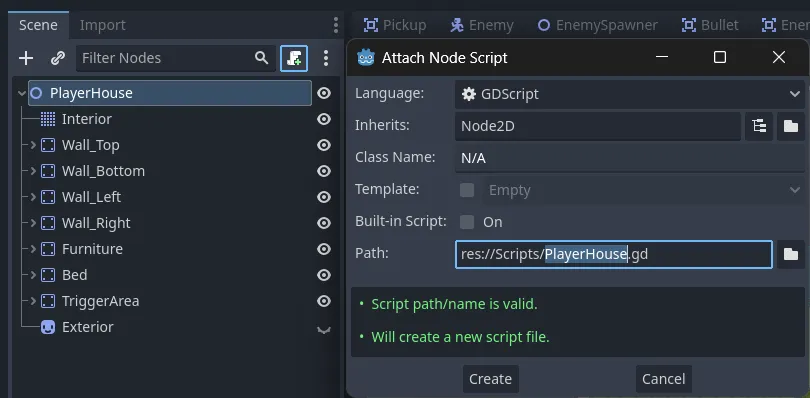Hide the Wall_Right node
Screen dimensions: 810x398
tap(324, 223)
